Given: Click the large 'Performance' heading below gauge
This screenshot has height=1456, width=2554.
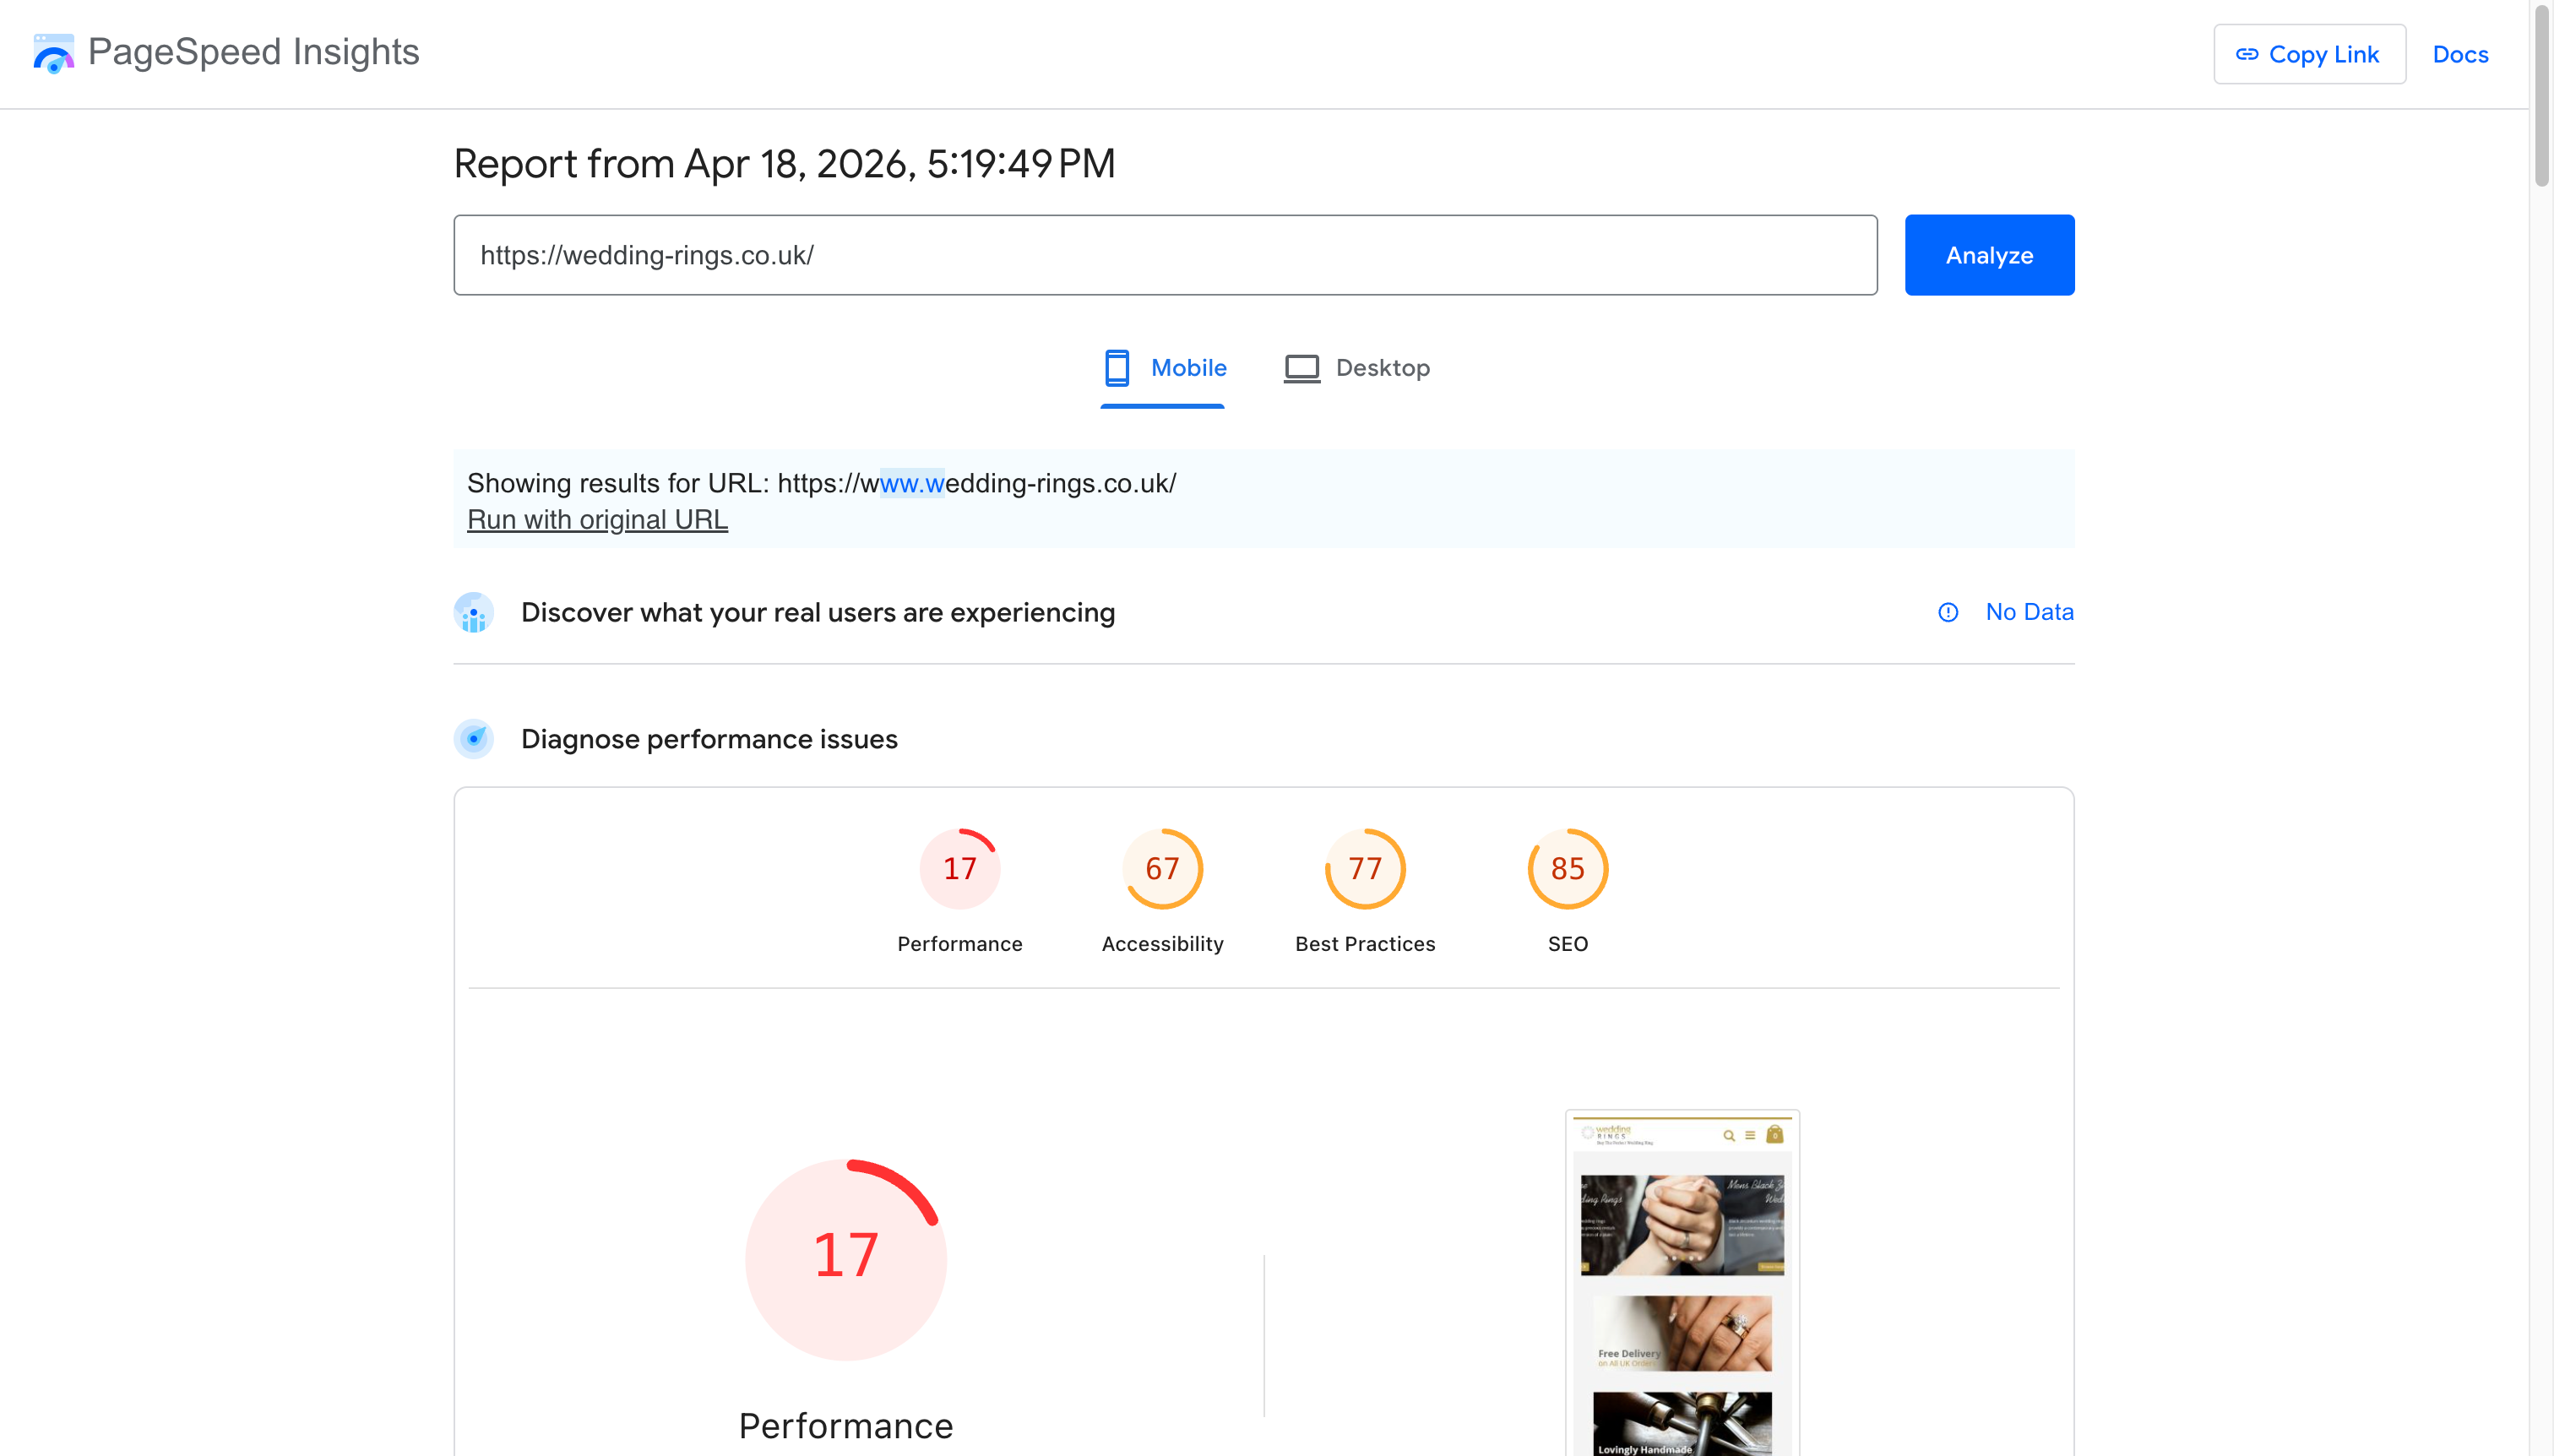Looking at the screenshot, I should point(846,1426).
